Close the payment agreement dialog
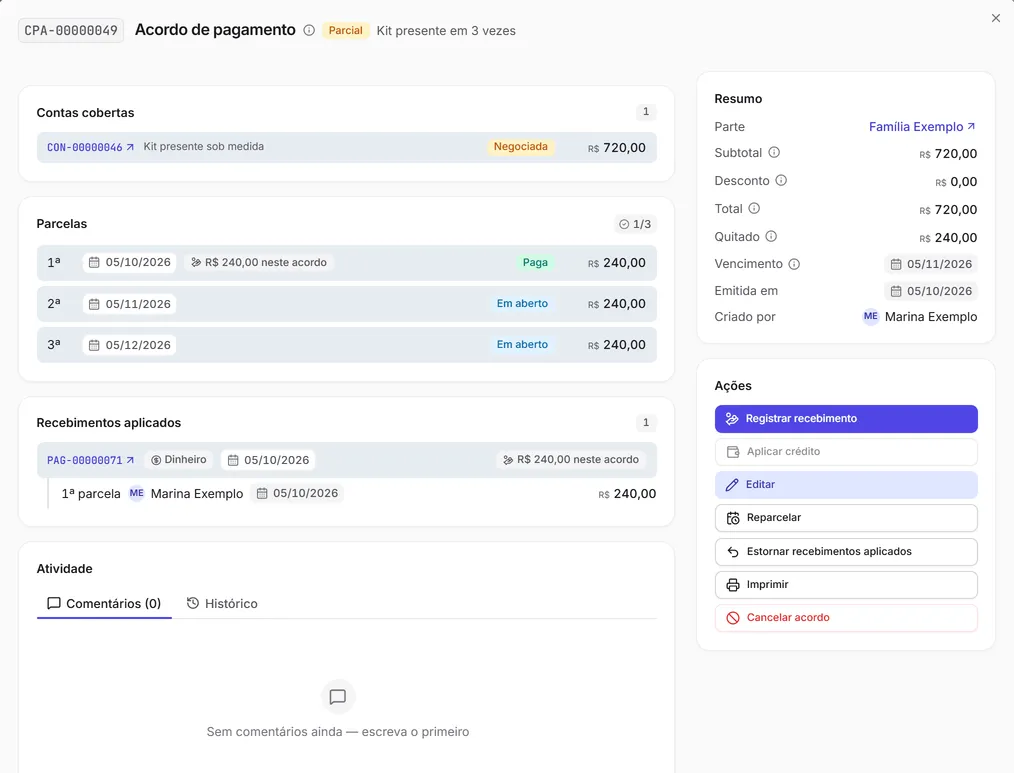This screenshot has width=1014, height=773. (x=996, y=18)
